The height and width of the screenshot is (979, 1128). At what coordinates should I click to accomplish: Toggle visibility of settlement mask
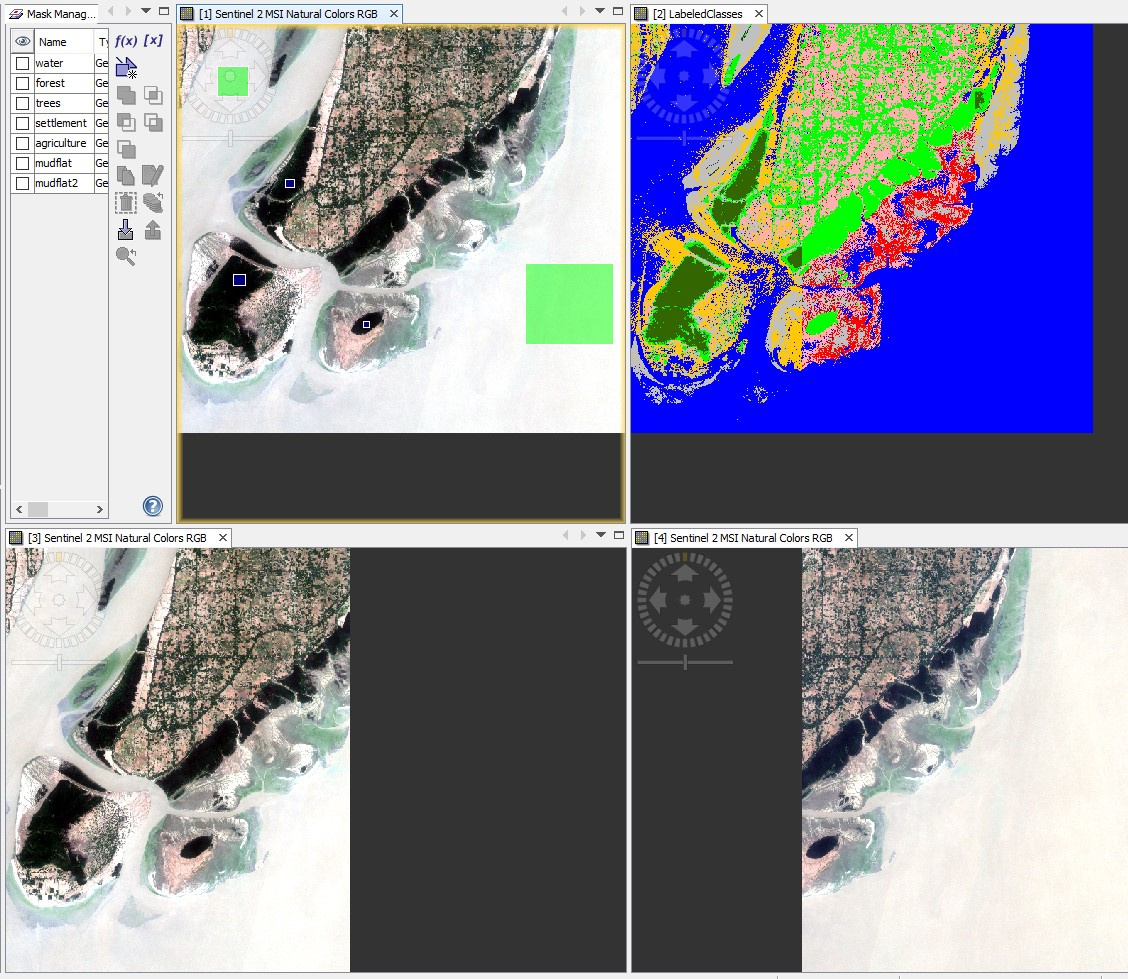pyautogui.click(x=22, y=124)
